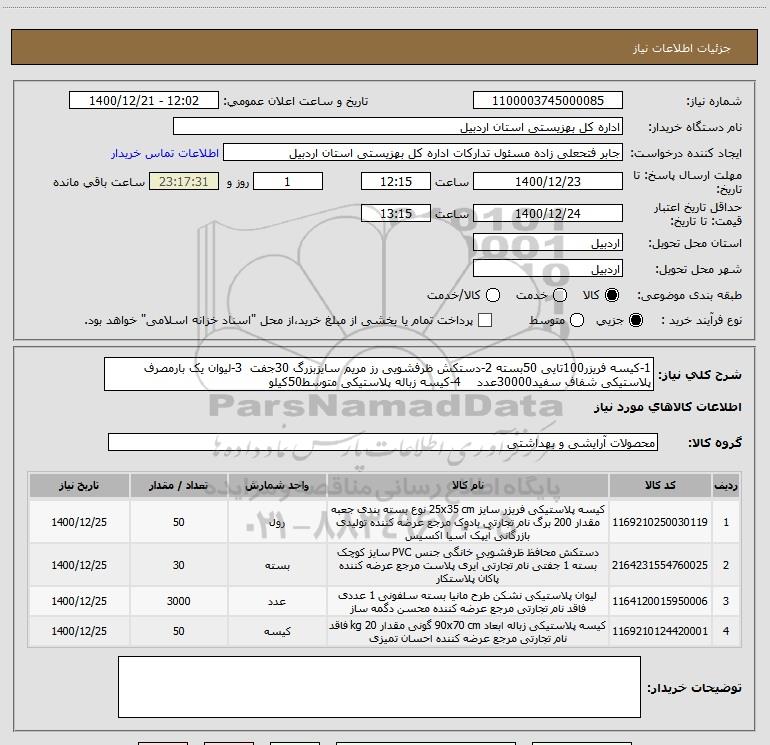Click the need number field 1100003745000085
This screenshot has width=770, height=745.
548,101
